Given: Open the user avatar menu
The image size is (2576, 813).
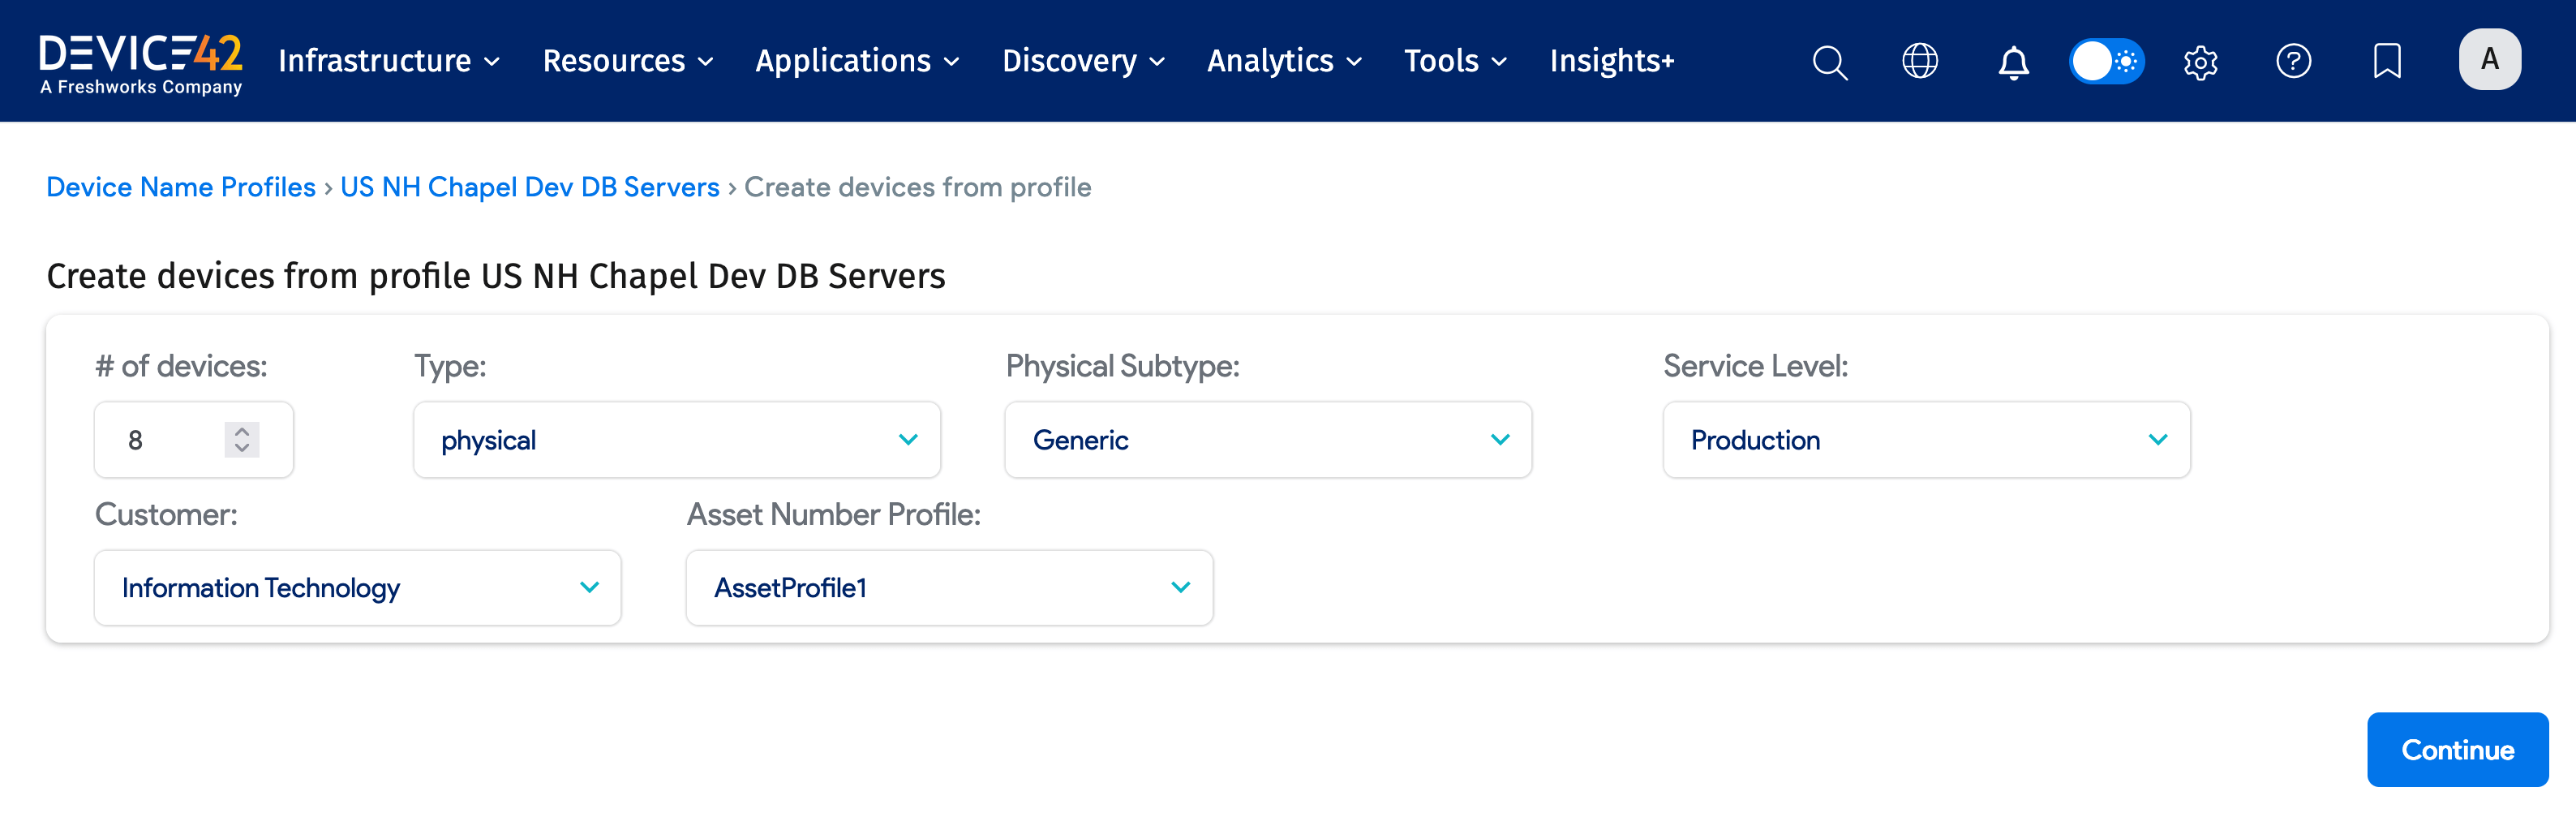Looking at the screenshot, I should [x=2489, y=59].
